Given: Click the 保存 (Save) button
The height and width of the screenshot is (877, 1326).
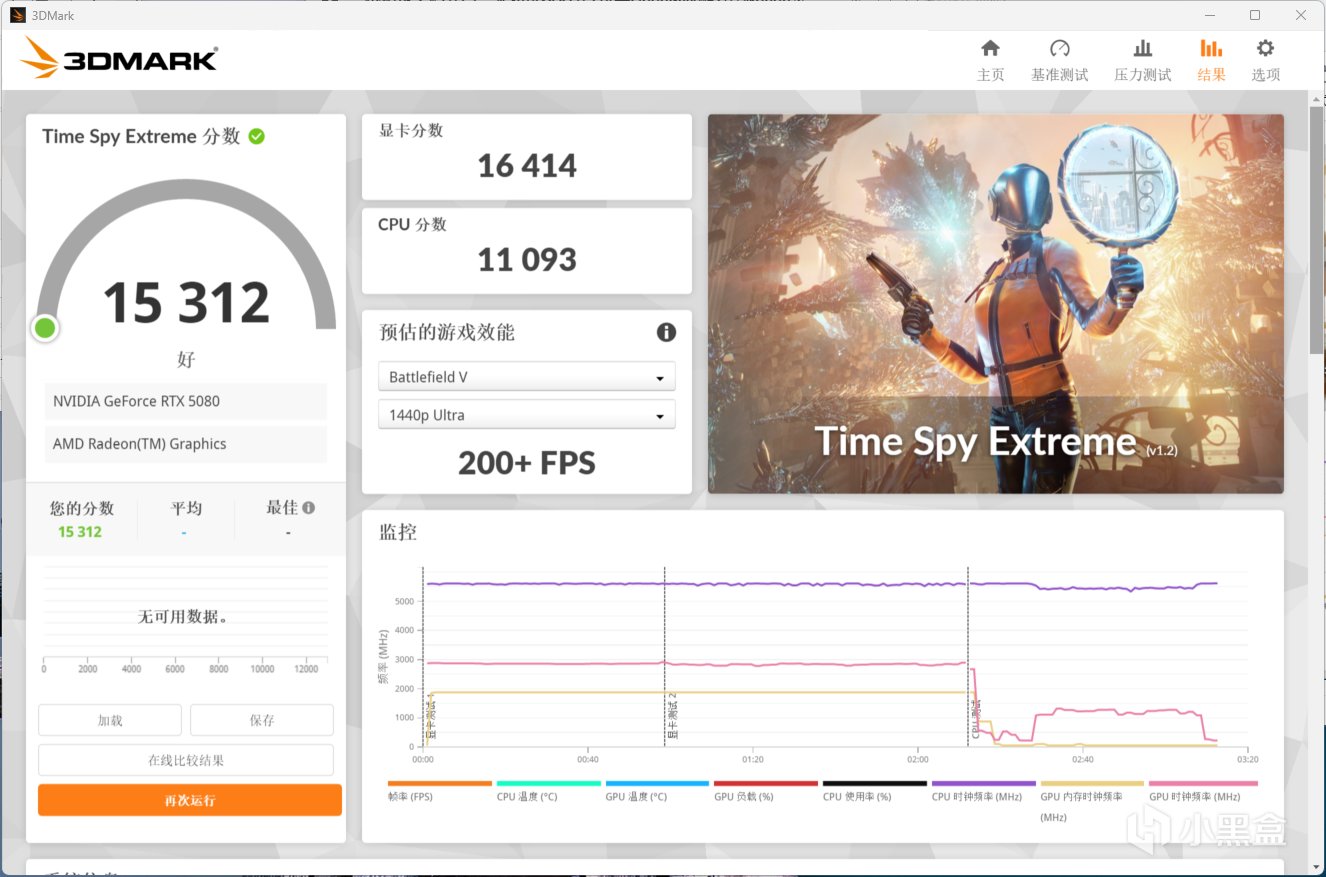Looking at the screenshot, I should coord(262,720).
